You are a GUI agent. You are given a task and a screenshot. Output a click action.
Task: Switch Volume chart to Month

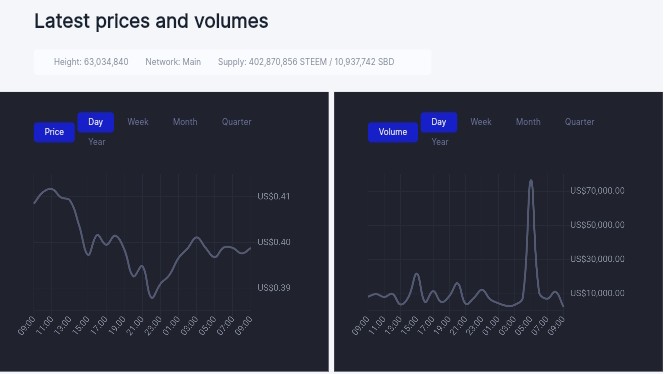point(528,122)
